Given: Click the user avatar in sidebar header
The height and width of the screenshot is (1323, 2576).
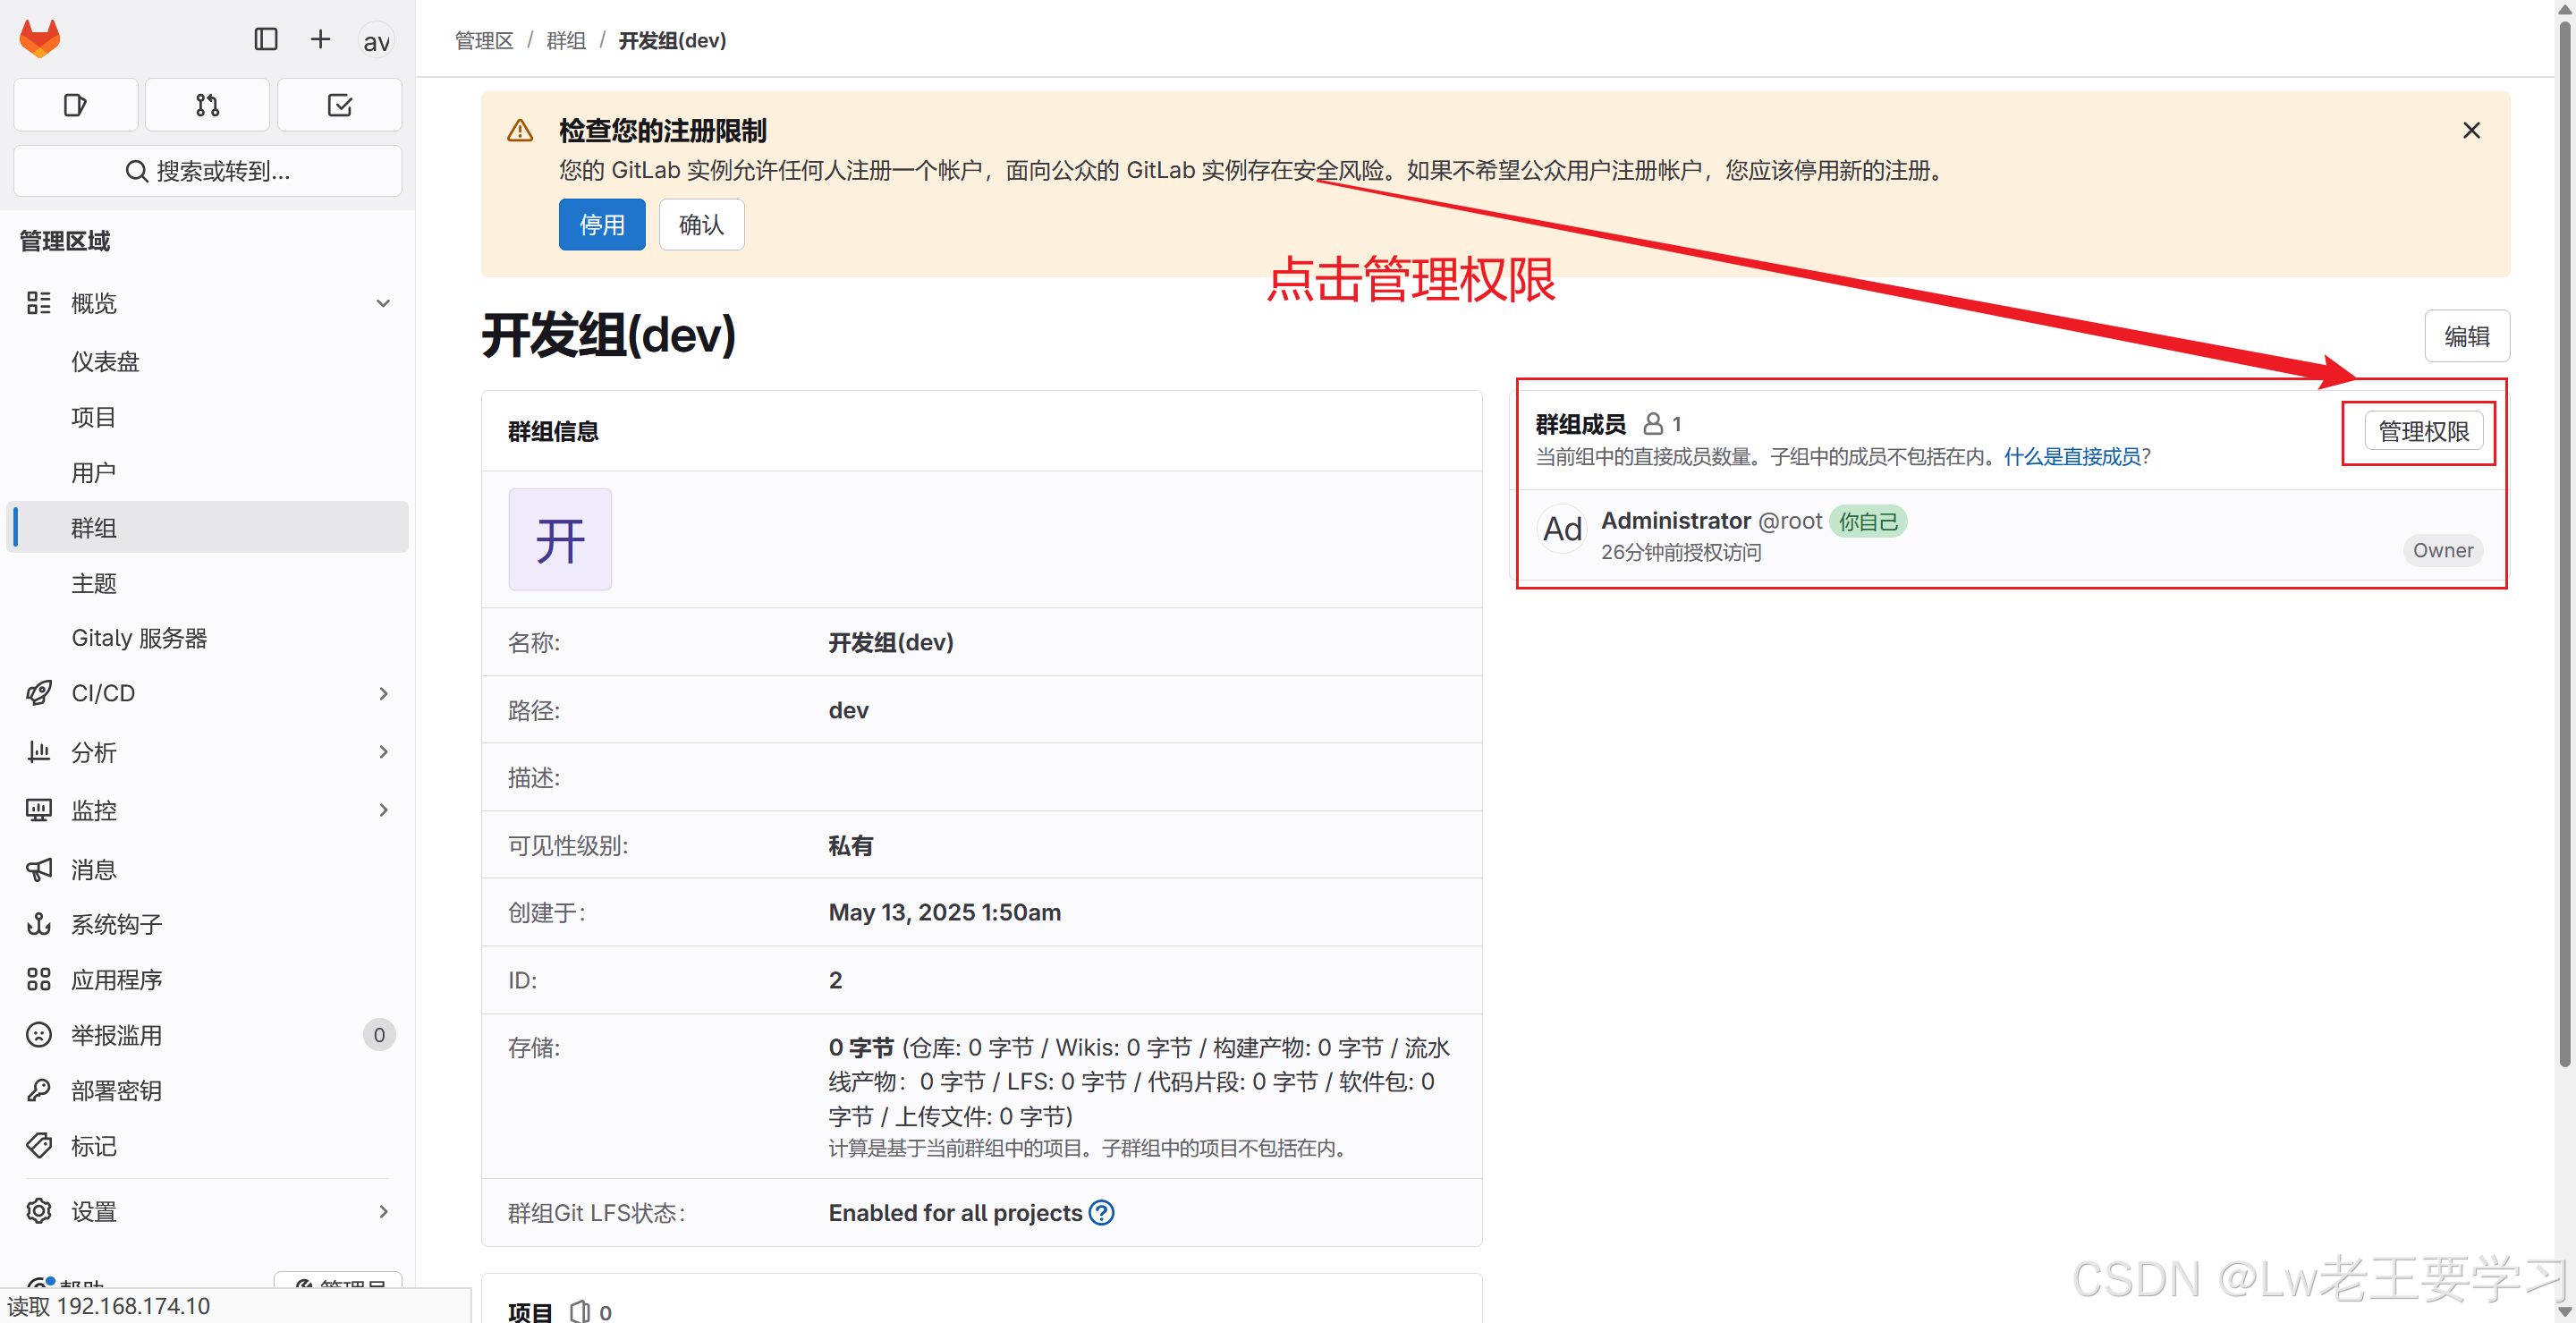Looking at the screenshot, I should click(x=376, y=41).
